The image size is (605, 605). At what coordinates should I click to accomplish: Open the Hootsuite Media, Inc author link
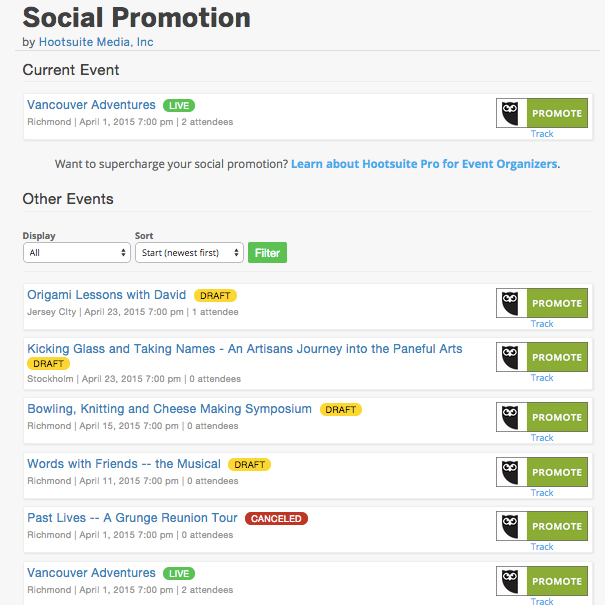pyautogui.click(x=96, y=42)
